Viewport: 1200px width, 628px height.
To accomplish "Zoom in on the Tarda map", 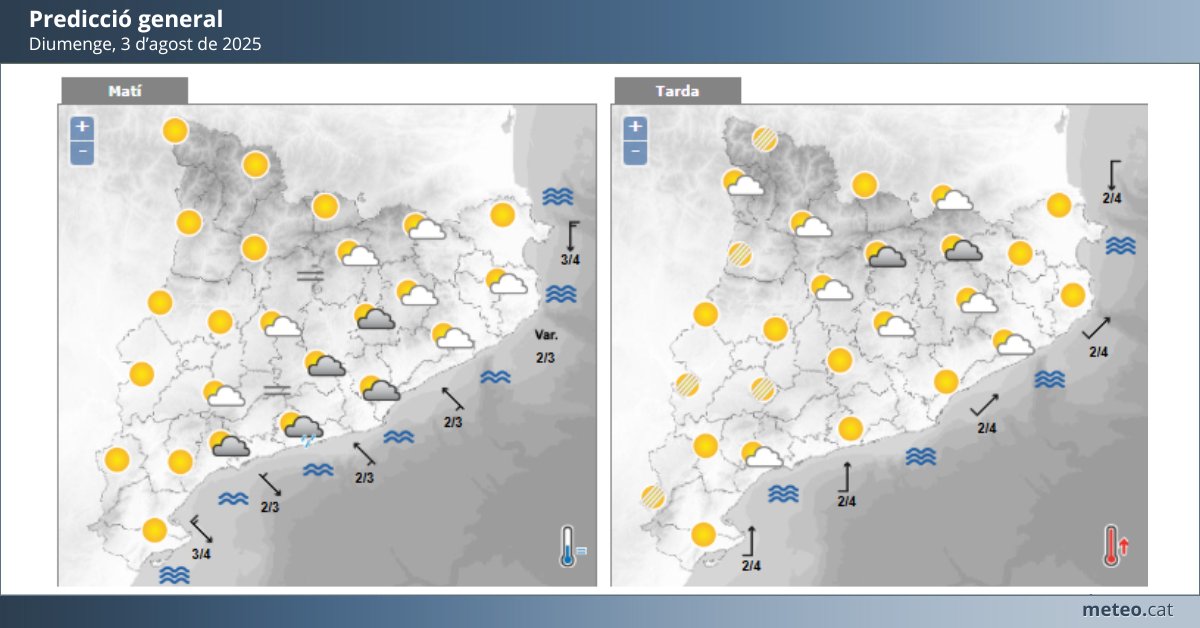I will 635,128.
